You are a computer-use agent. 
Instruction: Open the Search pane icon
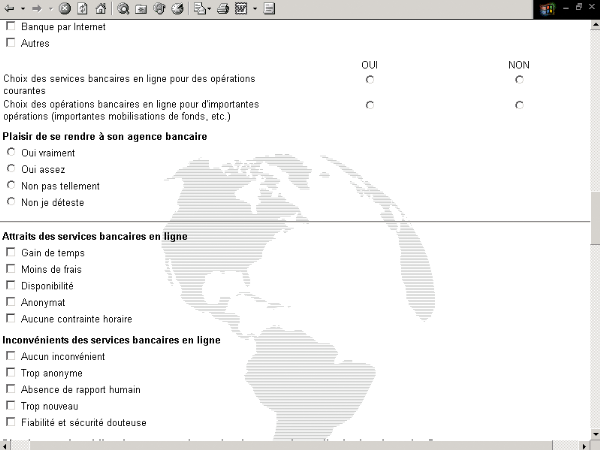(x=123, y=8)
